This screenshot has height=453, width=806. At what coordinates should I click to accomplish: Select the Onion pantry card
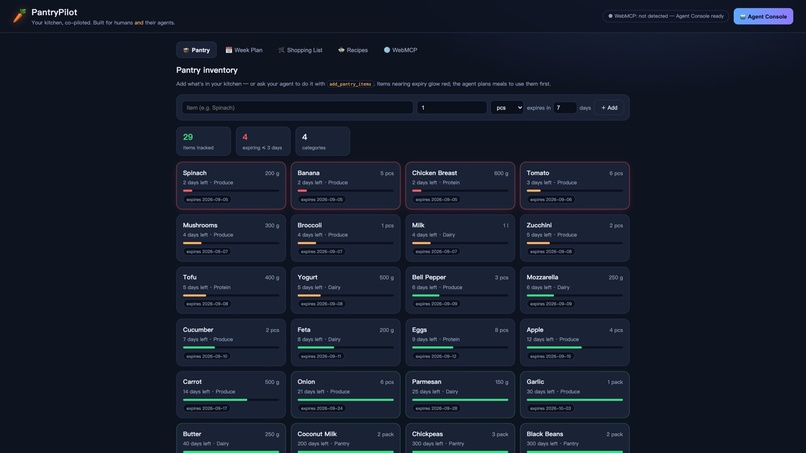point(345,394)
